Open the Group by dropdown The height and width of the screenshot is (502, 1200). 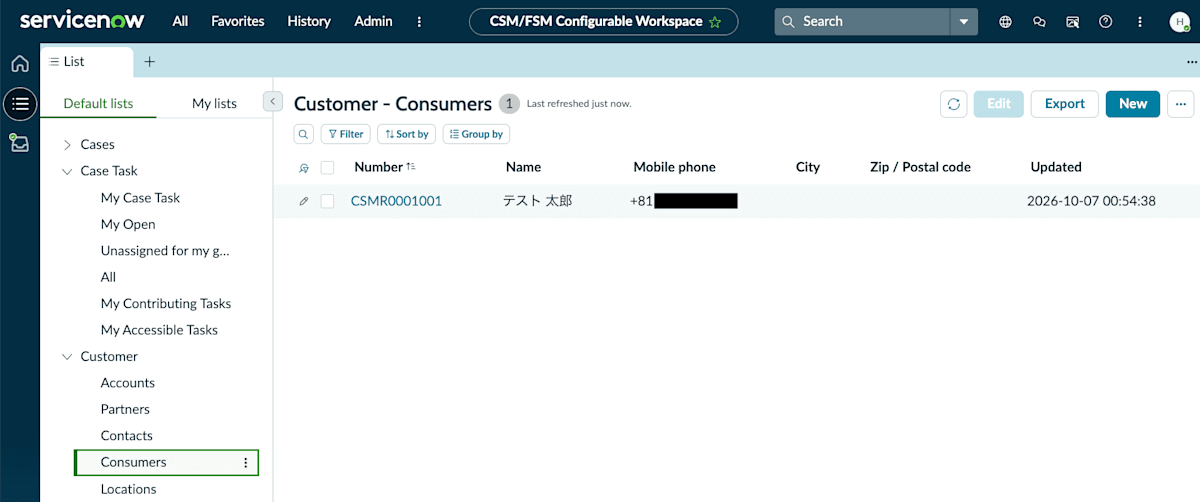(x=476, y=134)
